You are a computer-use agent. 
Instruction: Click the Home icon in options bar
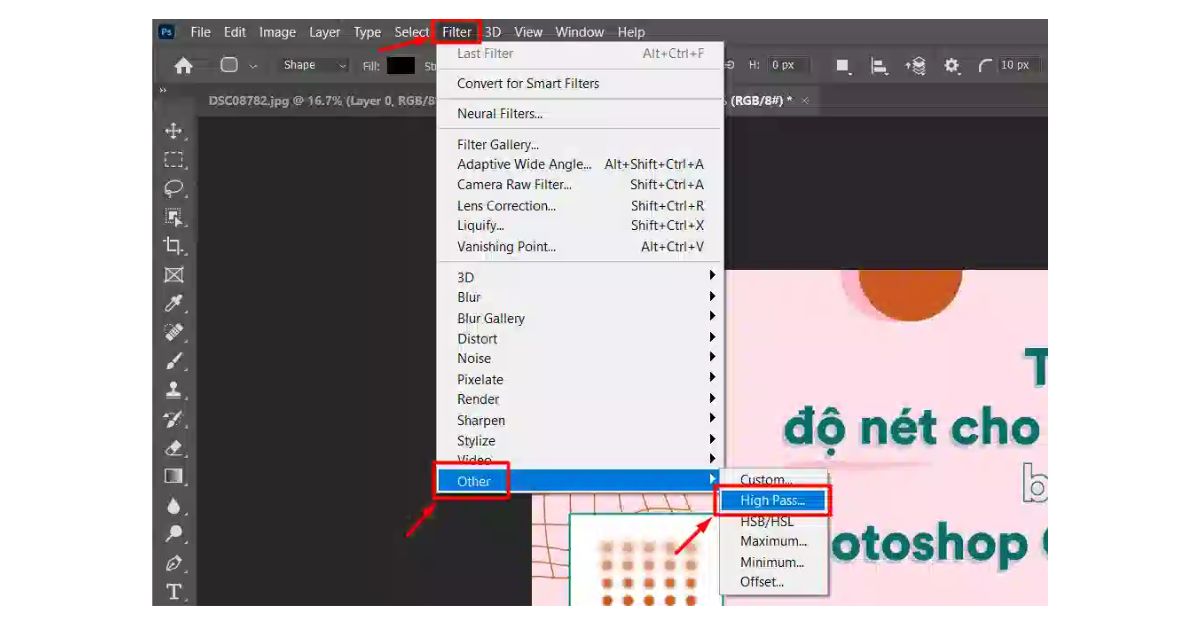[183, 65]
